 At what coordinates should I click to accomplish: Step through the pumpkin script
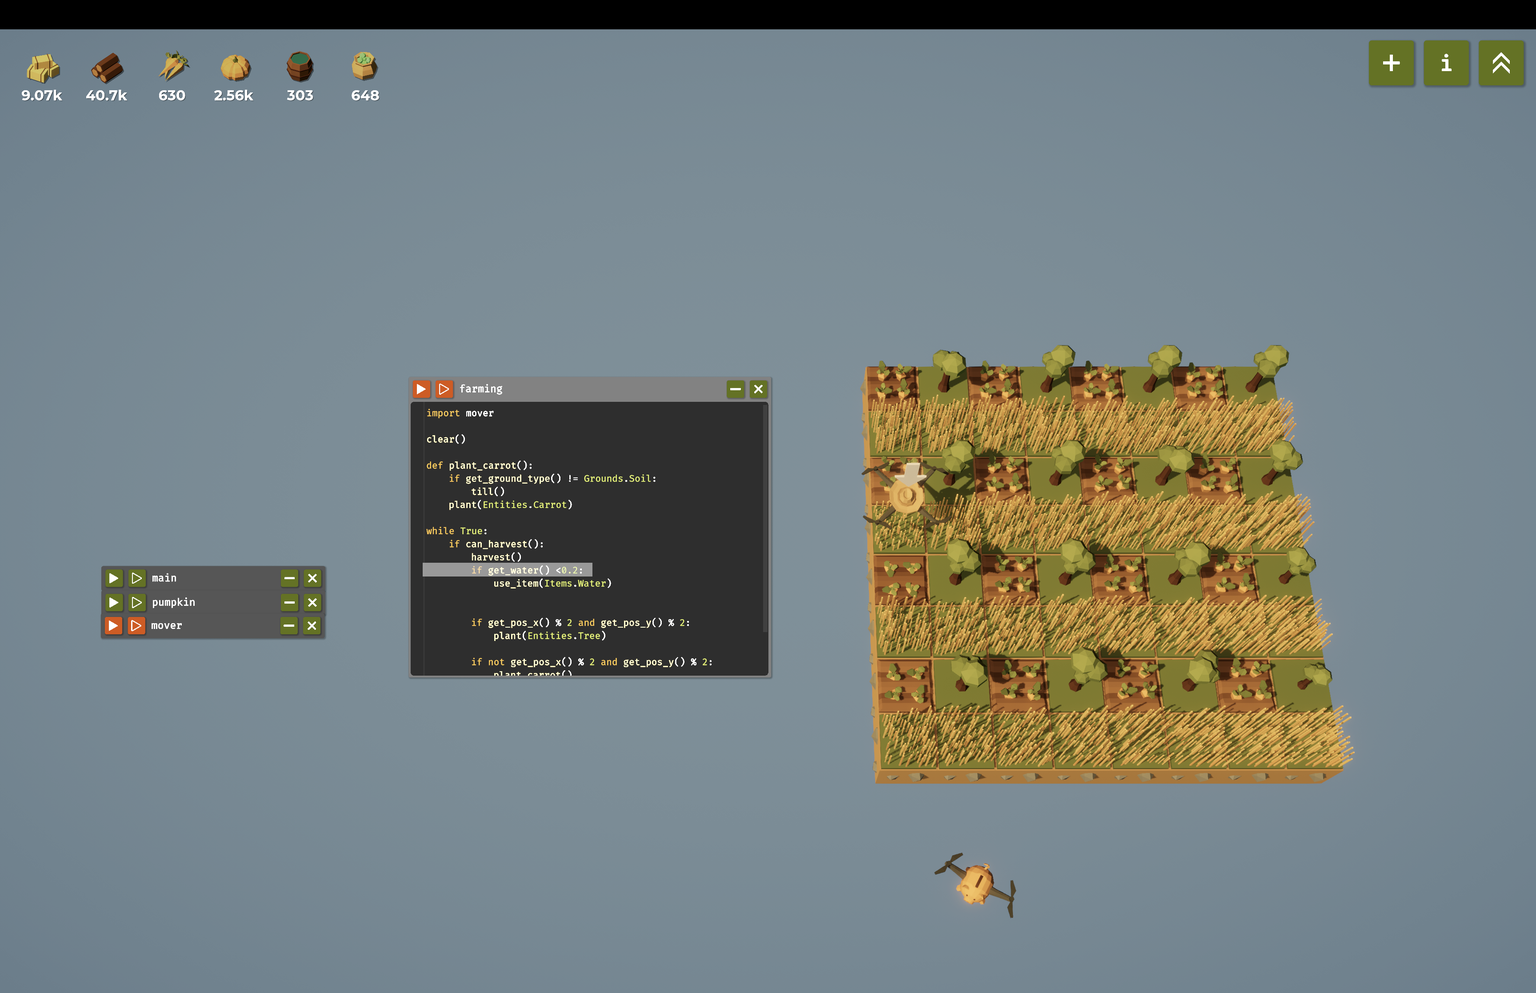pyautogui.click(x=137, y=602)
